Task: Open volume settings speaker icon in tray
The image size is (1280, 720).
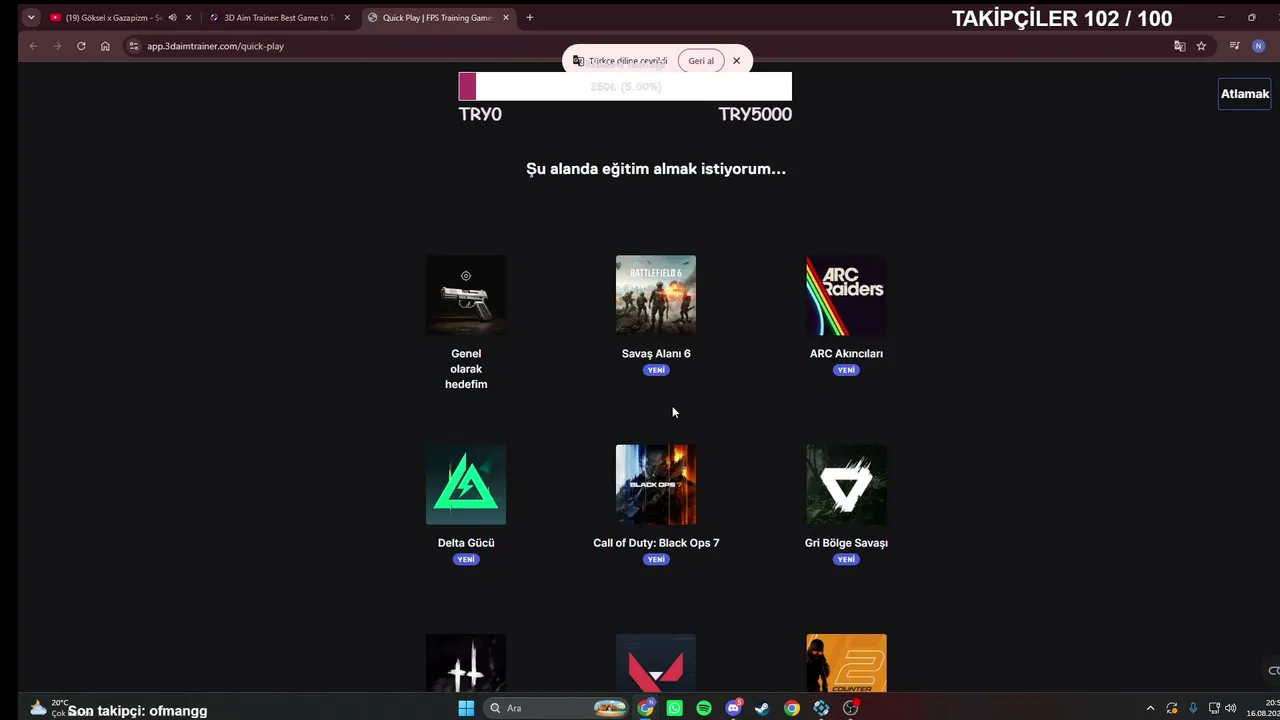Action: coord(1230,708)
